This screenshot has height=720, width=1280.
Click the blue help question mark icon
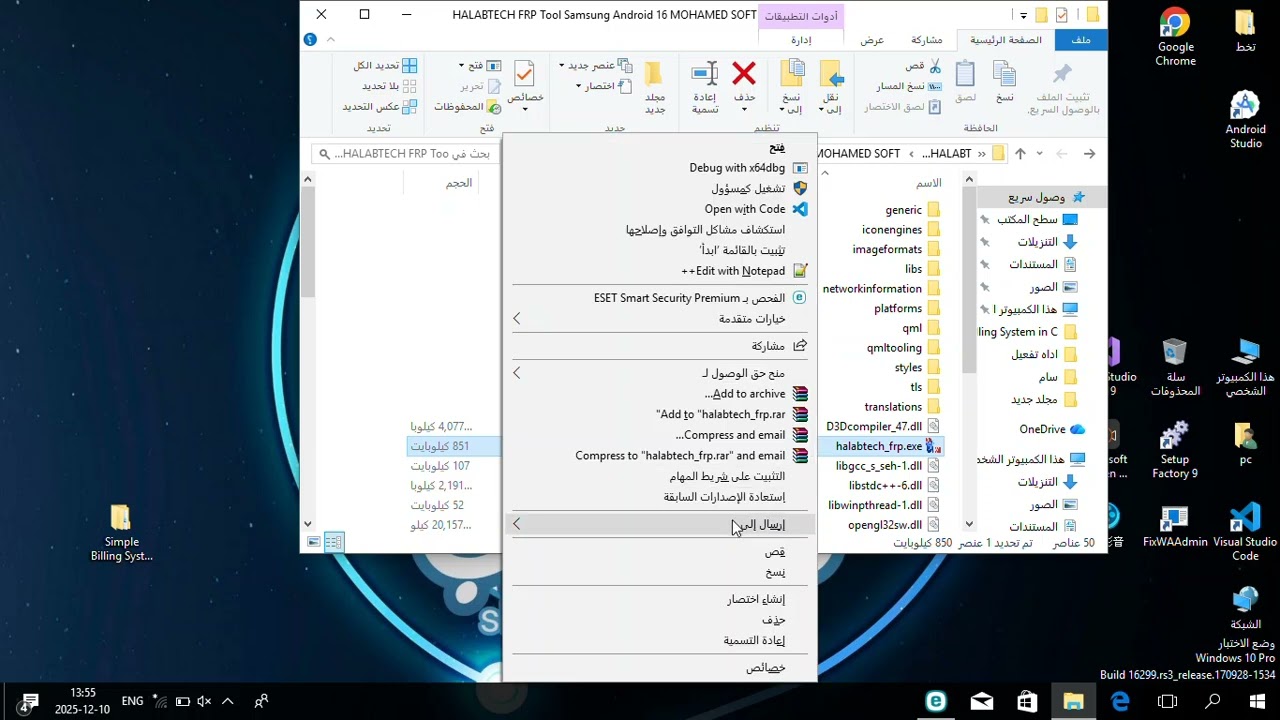tap(310, 40)
